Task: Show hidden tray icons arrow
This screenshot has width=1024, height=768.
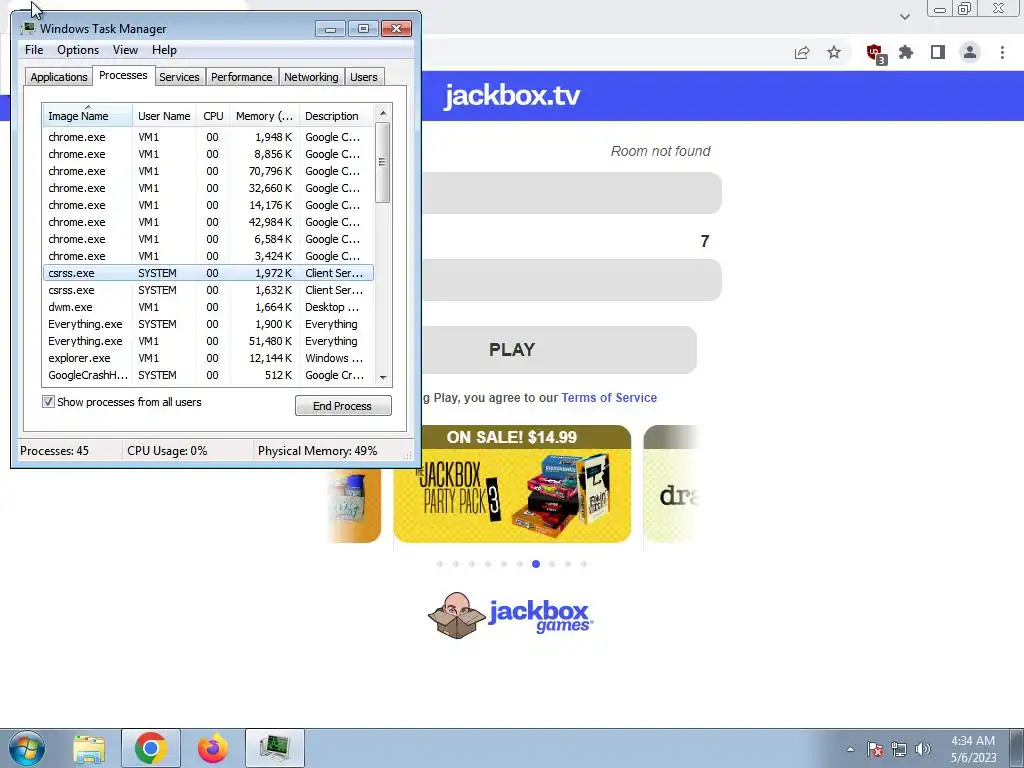Action: pos(850,749)
